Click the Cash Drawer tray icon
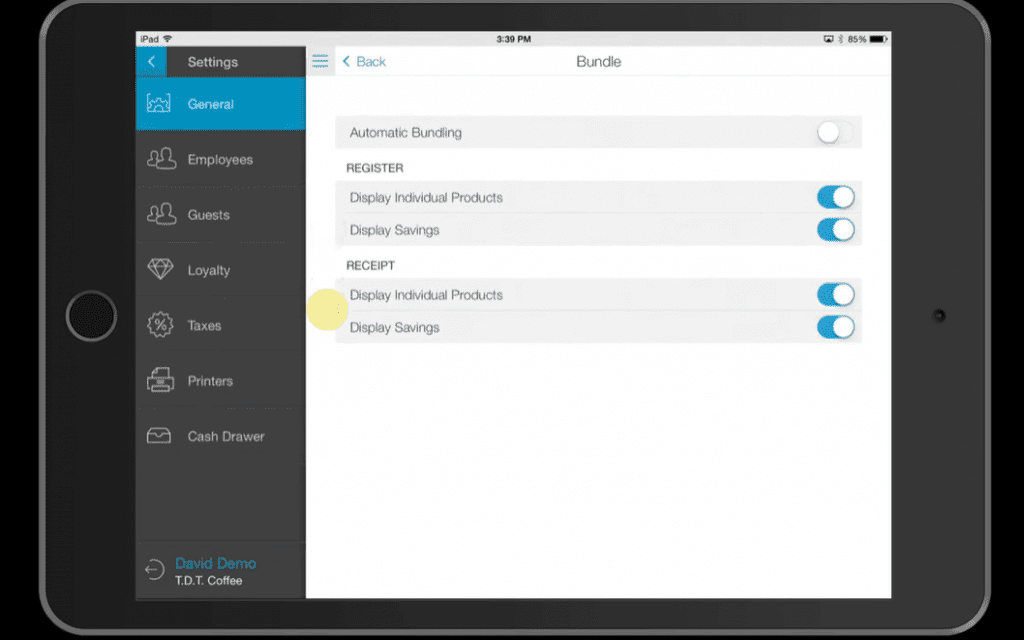 click(x=159, y=436)
